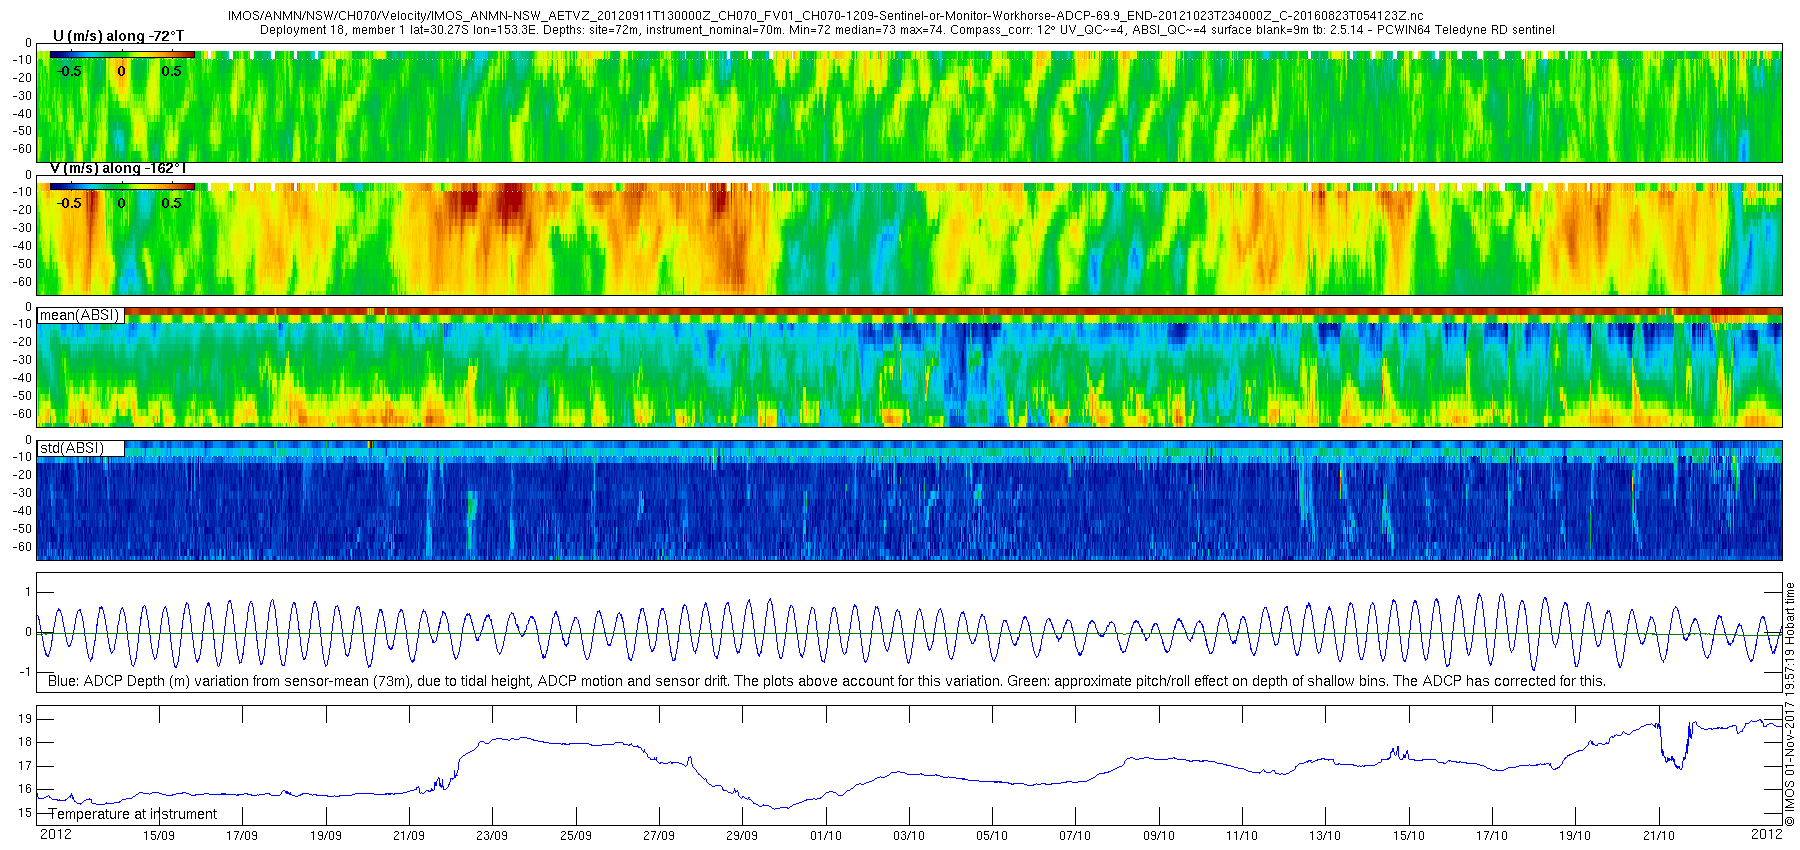Viewport: 1800px width, 850px height.
Task: Click the -30 depth tick of the V panel
Action: [x=21, y=228]
